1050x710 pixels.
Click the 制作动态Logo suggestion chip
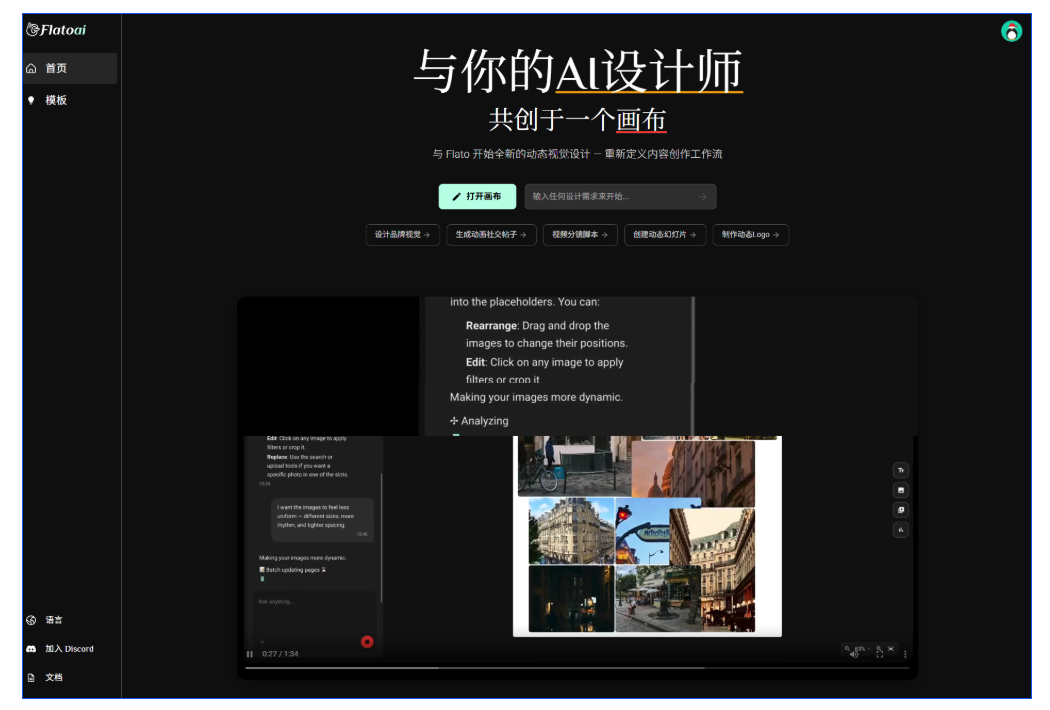pos(750,235)
